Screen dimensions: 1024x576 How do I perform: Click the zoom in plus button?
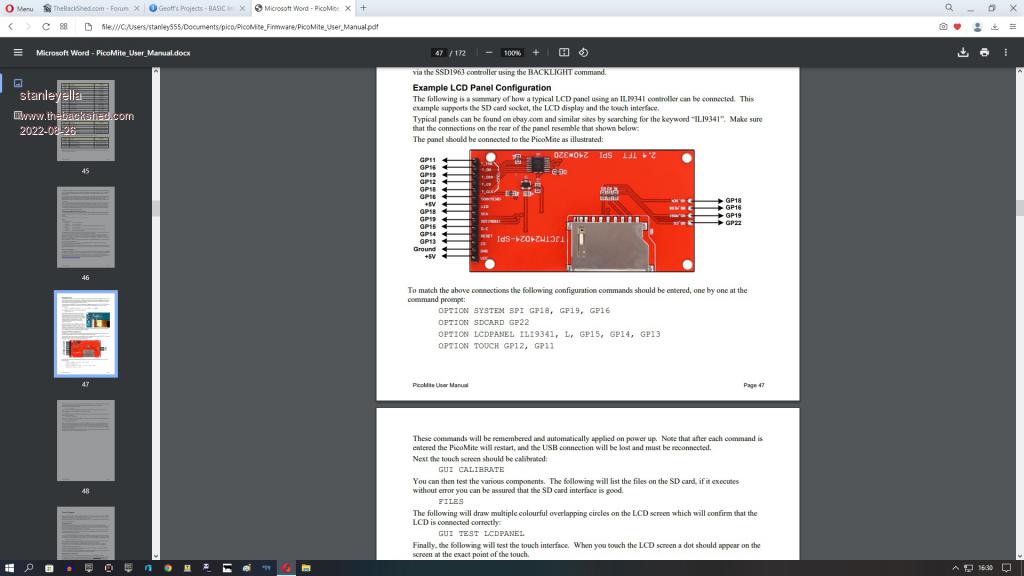pyautogui.click(x=536, y=52)
